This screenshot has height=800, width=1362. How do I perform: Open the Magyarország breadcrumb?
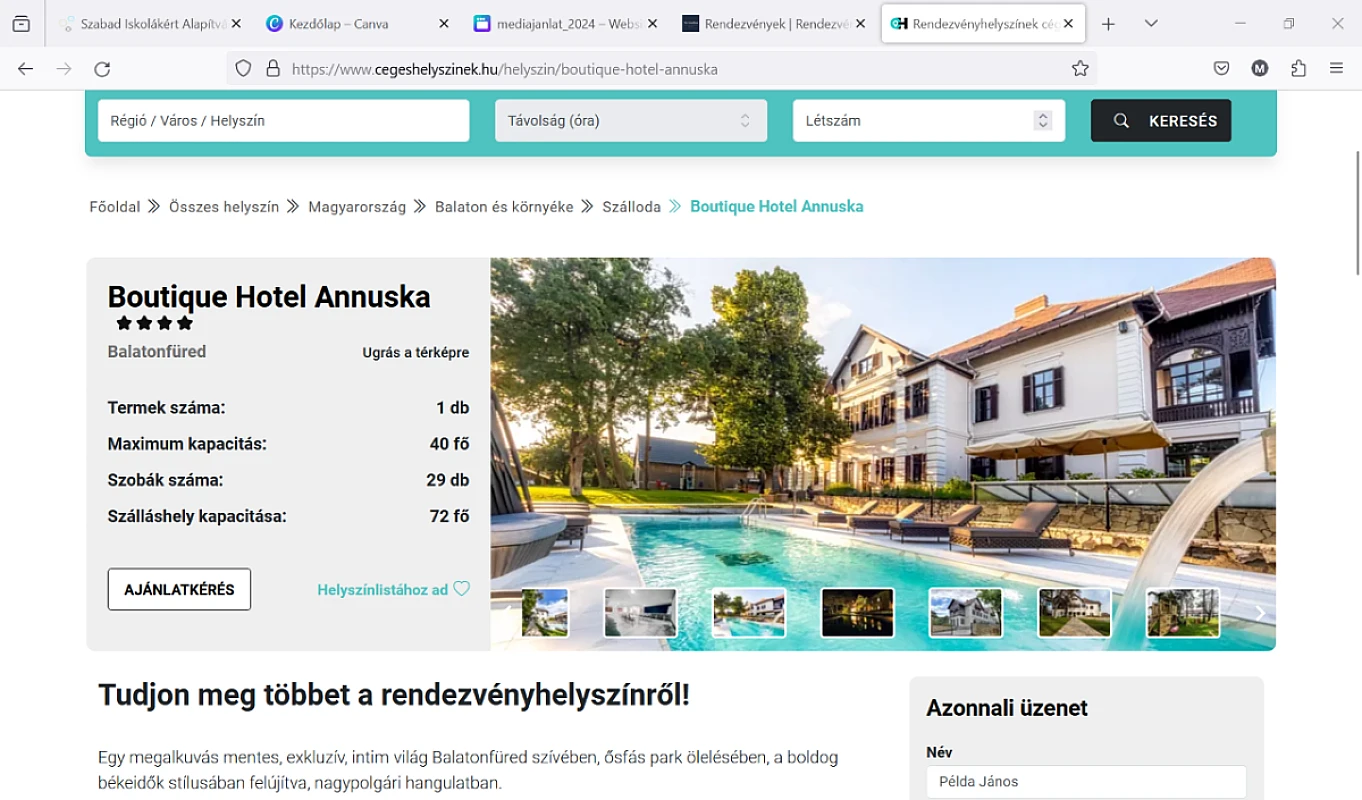pos(357,207)
